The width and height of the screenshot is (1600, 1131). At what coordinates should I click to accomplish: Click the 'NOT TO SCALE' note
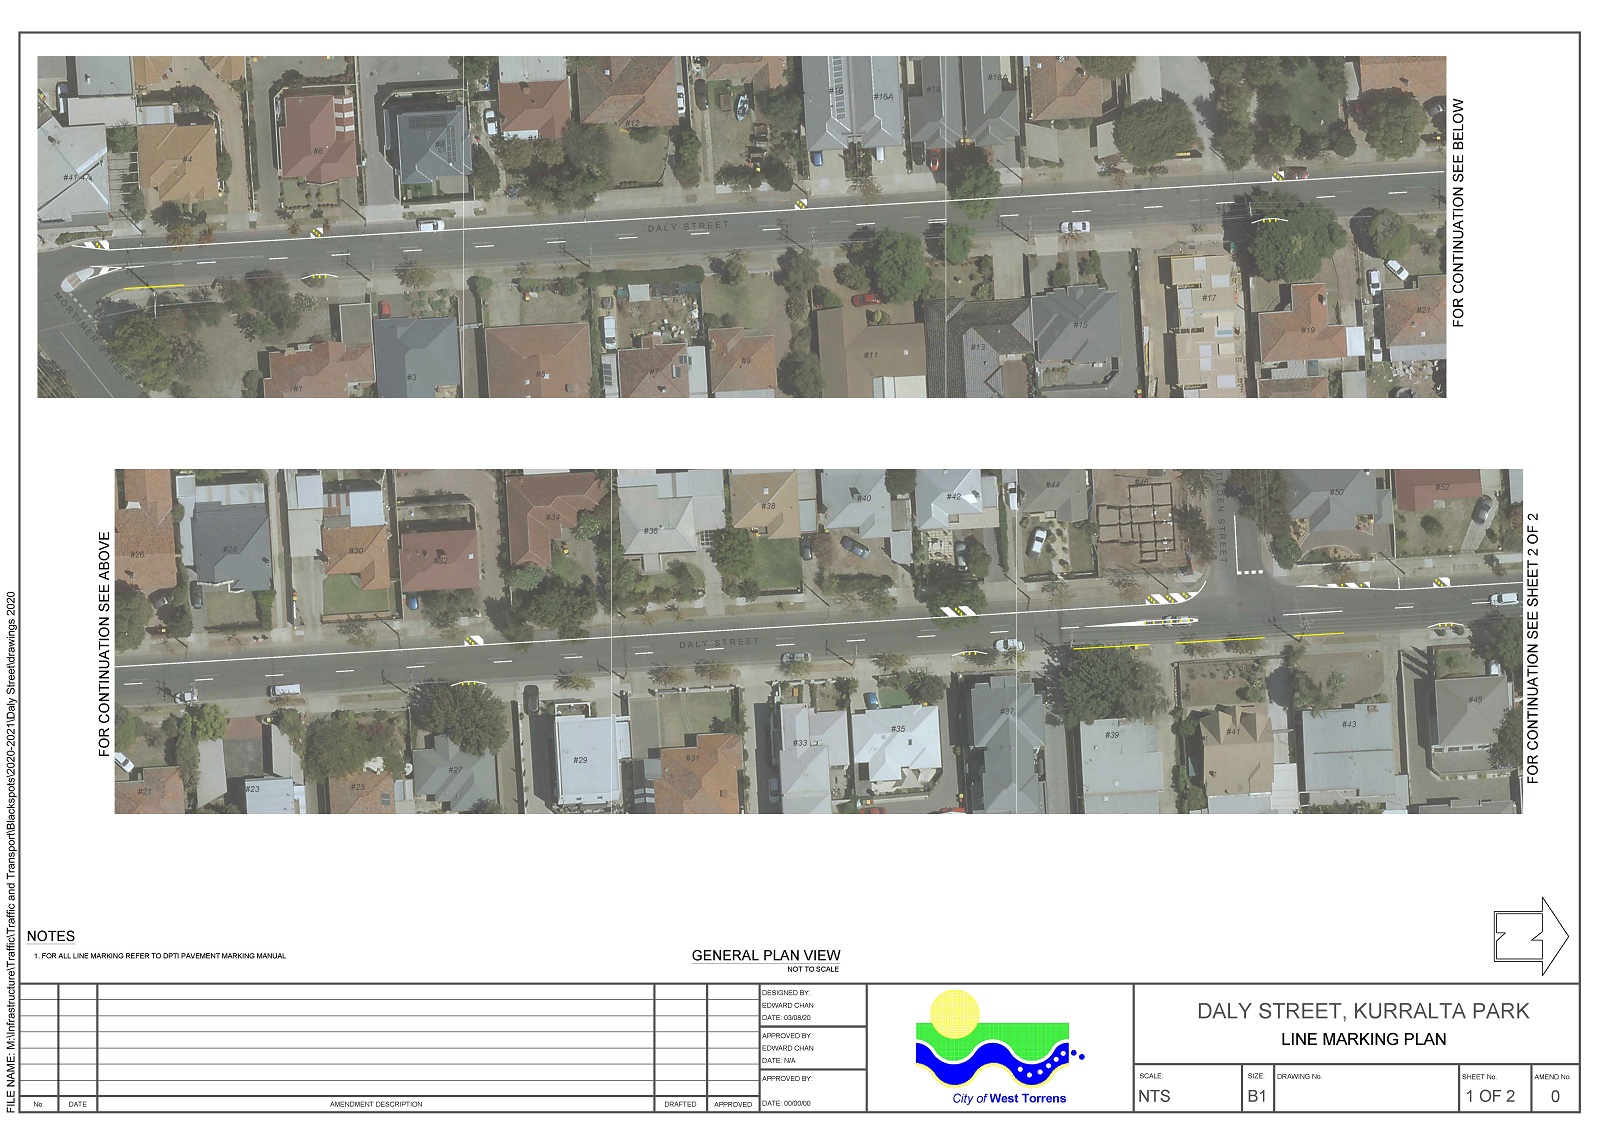tap(813, 969)
